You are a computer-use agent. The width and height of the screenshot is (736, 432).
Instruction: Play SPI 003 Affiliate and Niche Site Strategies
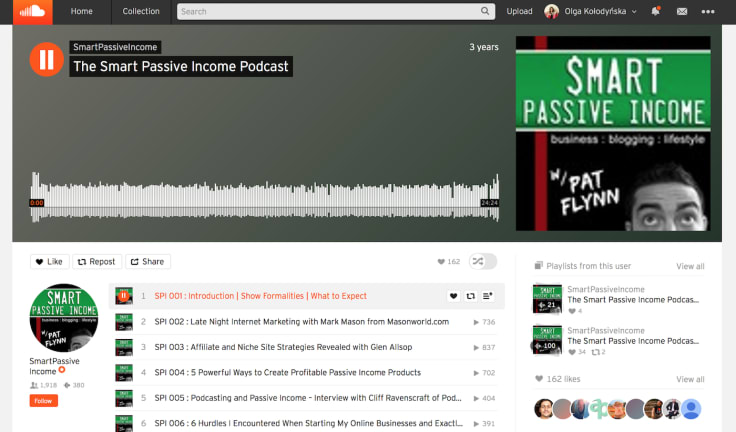283,347
